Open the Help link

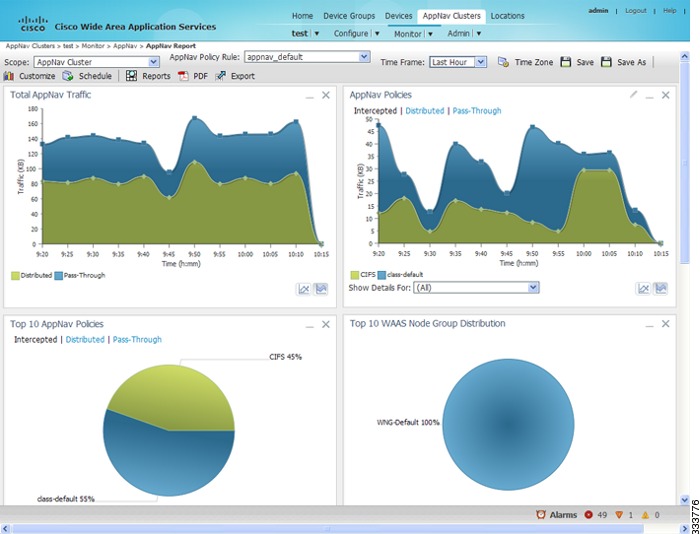[670, 11]
